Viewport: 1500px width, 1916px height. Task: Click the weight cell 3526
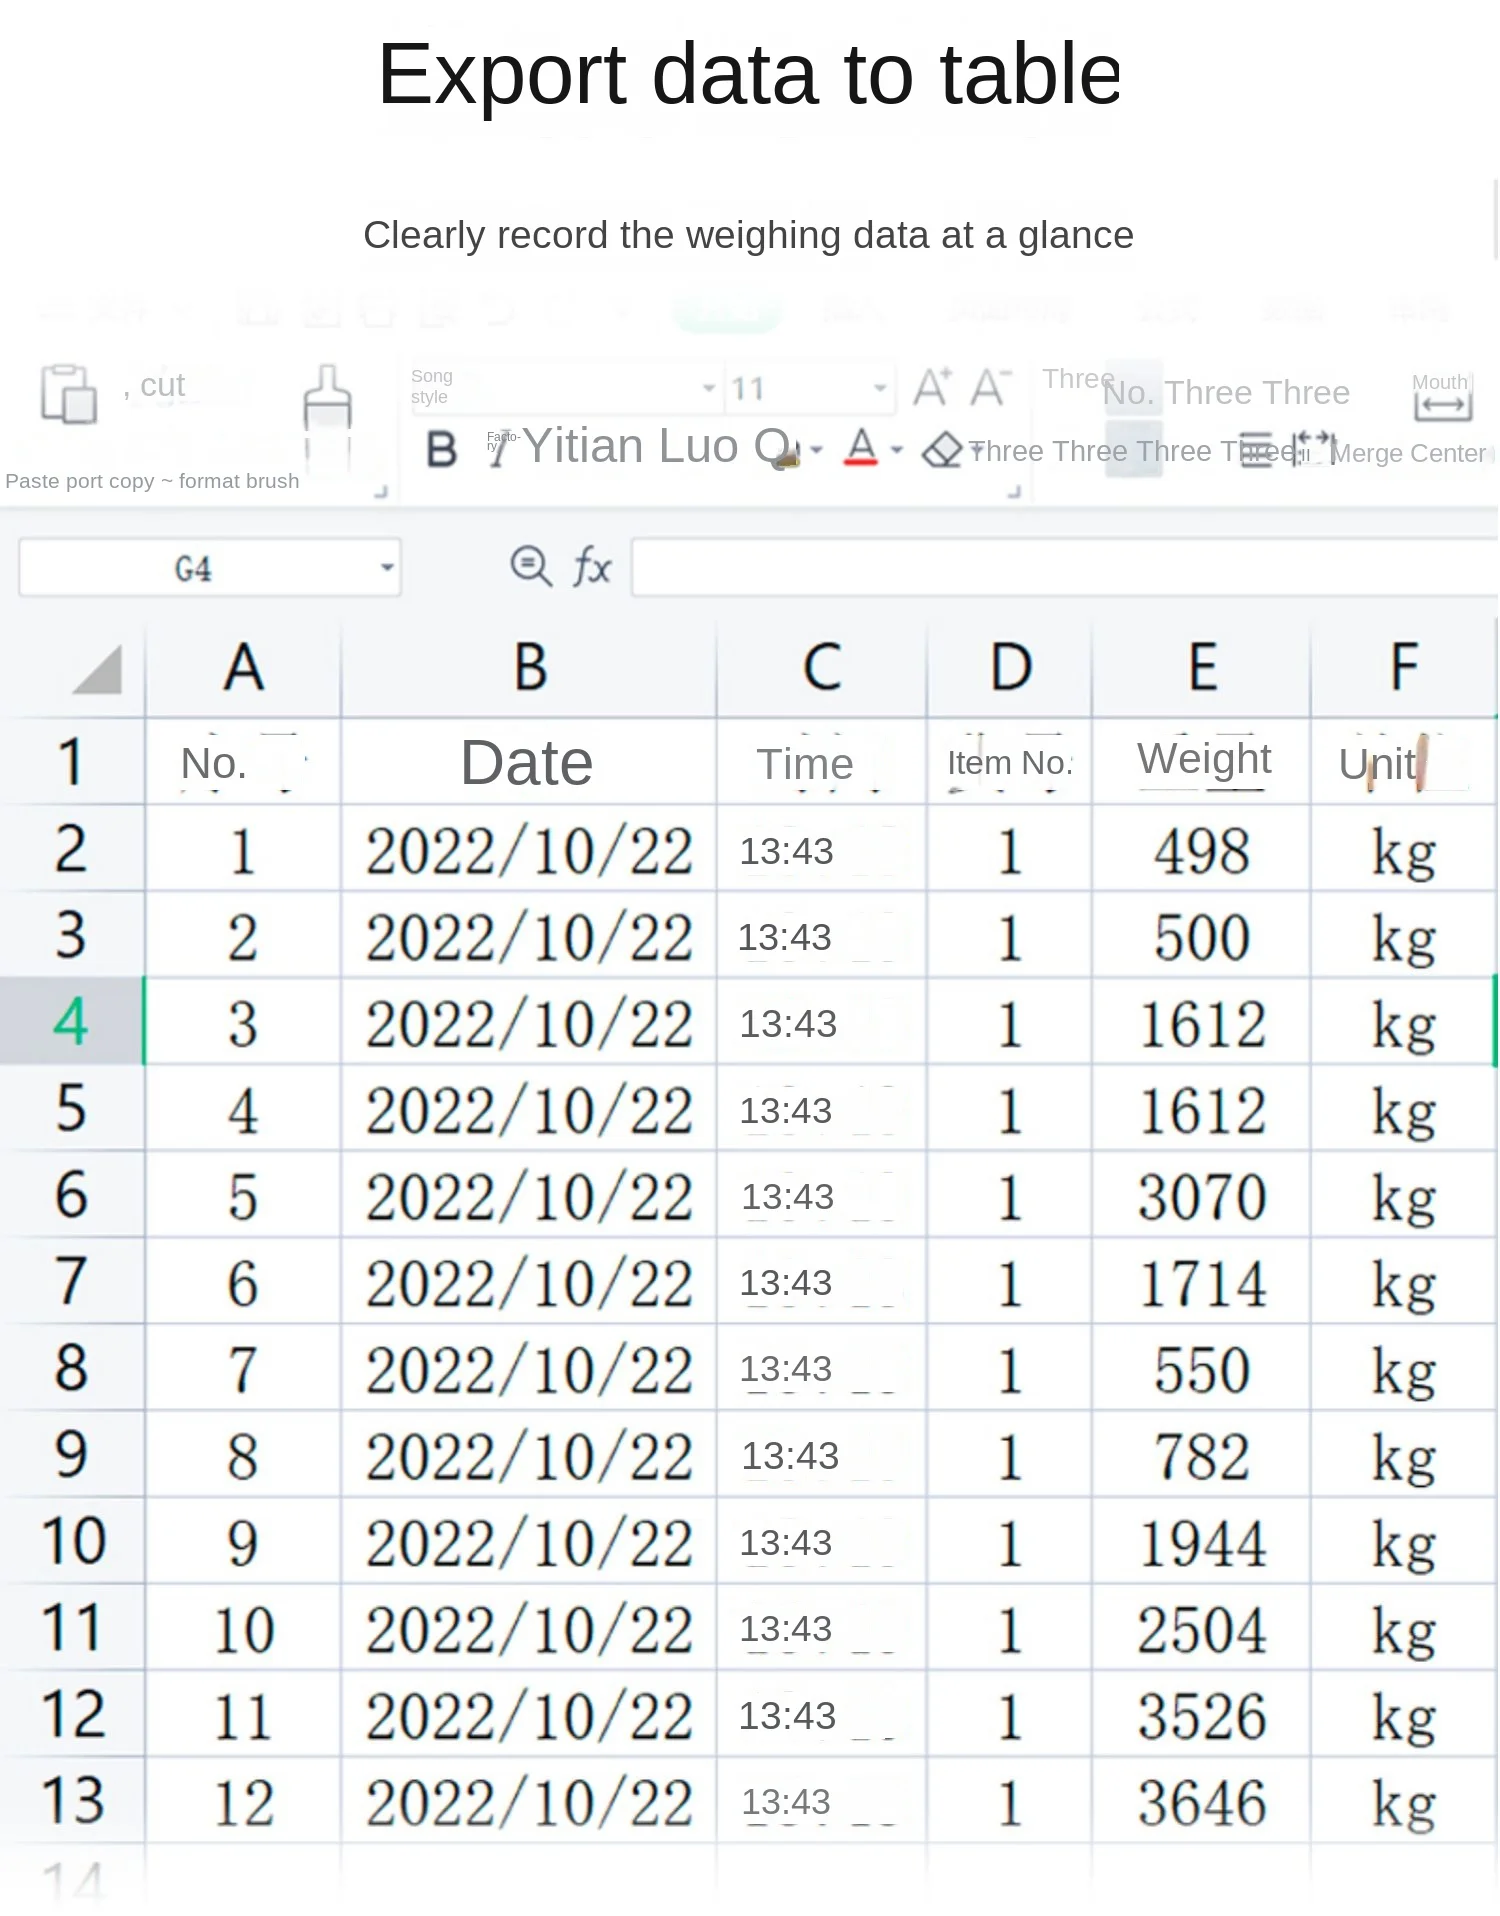[x=1202, y=1715]
